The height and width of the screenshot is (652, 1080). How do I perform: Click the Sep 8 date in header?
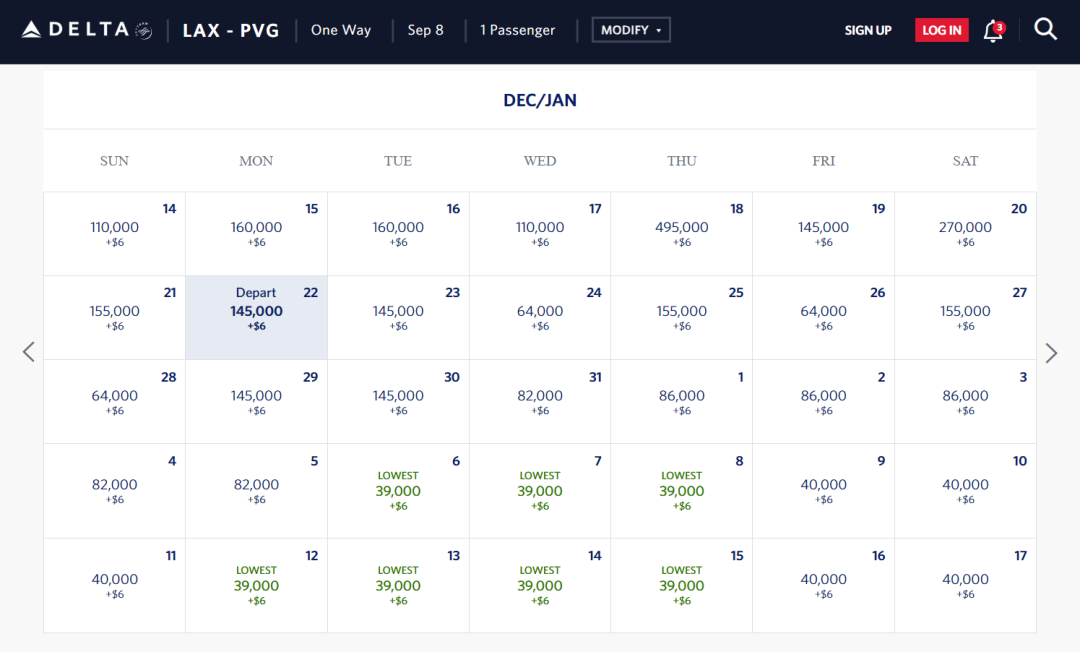pos(425,30)
